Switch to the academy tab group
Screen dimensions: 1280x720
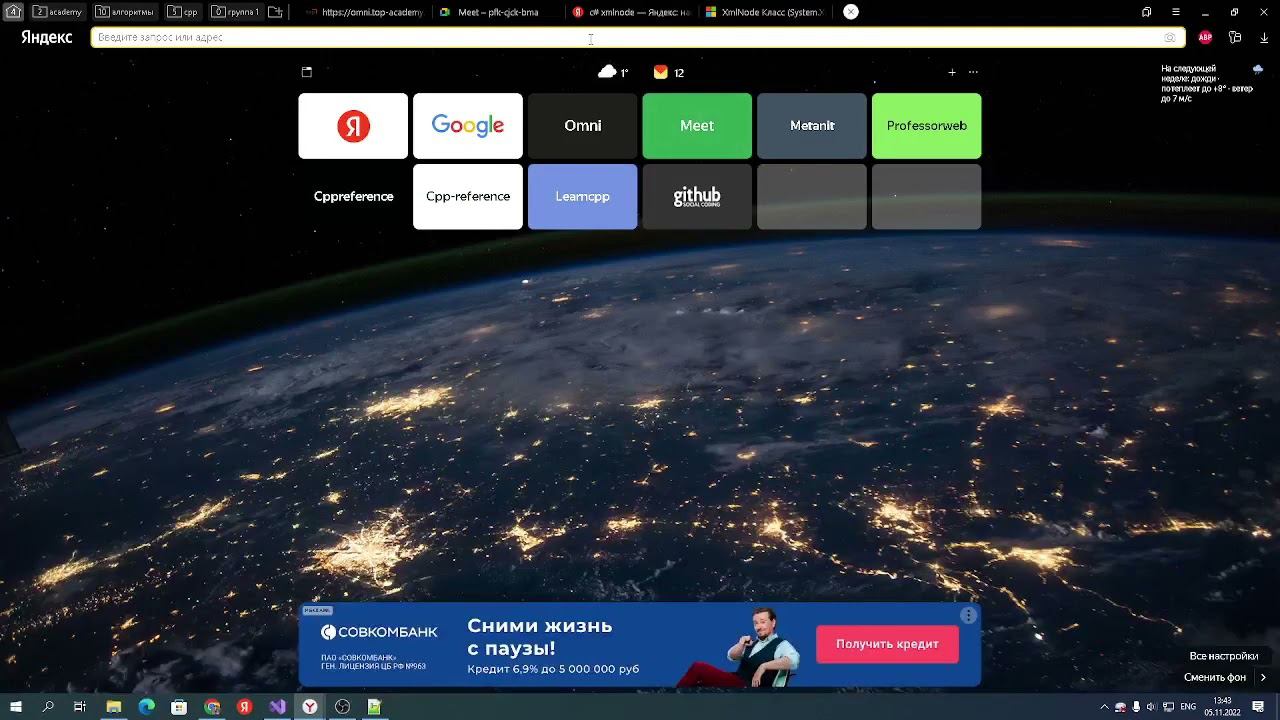(58, 12)
